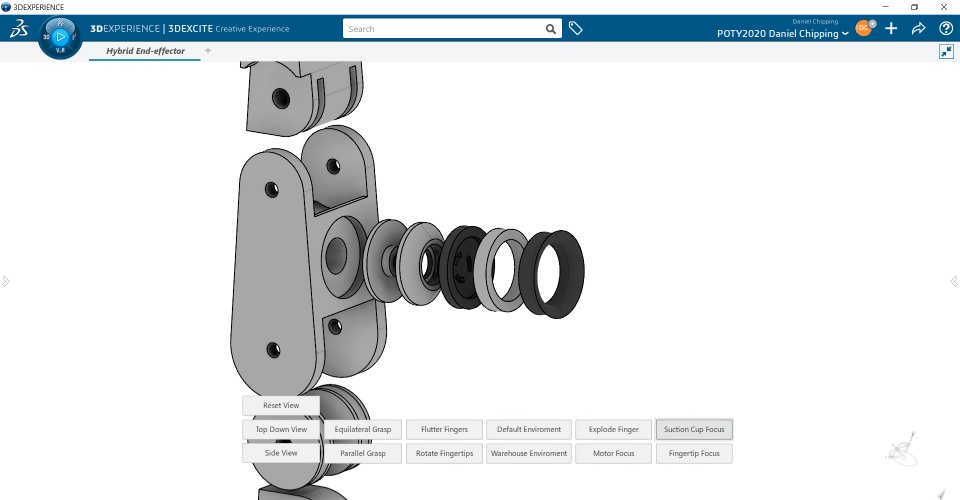Open the tag icon beside search
Viewport: 960px width, 500px height.
(576, 28)
